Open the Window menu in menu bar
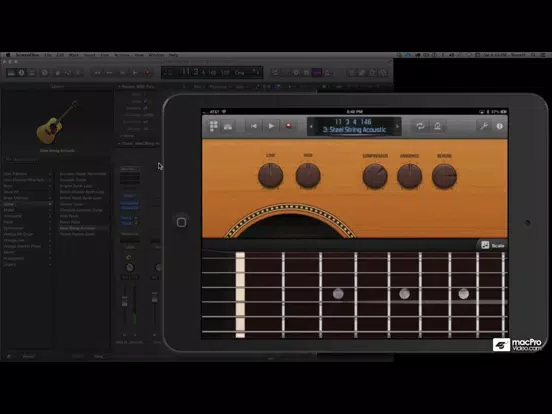Viewport: 552px width, 414px height. (x=156, y=55)
